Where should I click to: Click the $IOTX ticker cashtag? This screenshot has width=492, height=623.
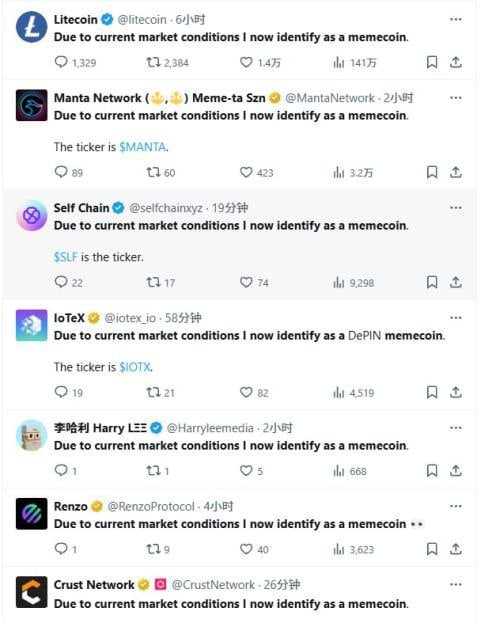pyautogui.click(x=135, y=367)
